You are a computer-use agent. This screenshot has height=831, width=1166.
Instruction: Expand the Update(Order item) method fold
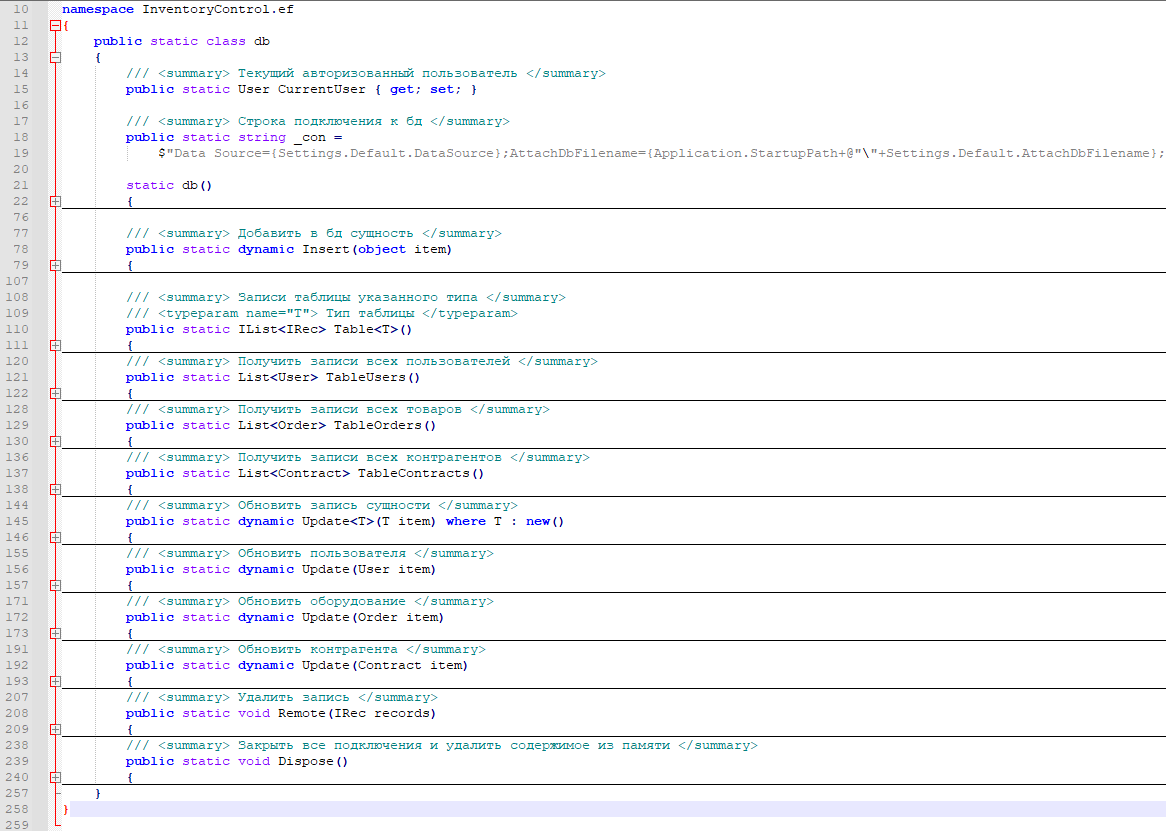pos(55,634)
